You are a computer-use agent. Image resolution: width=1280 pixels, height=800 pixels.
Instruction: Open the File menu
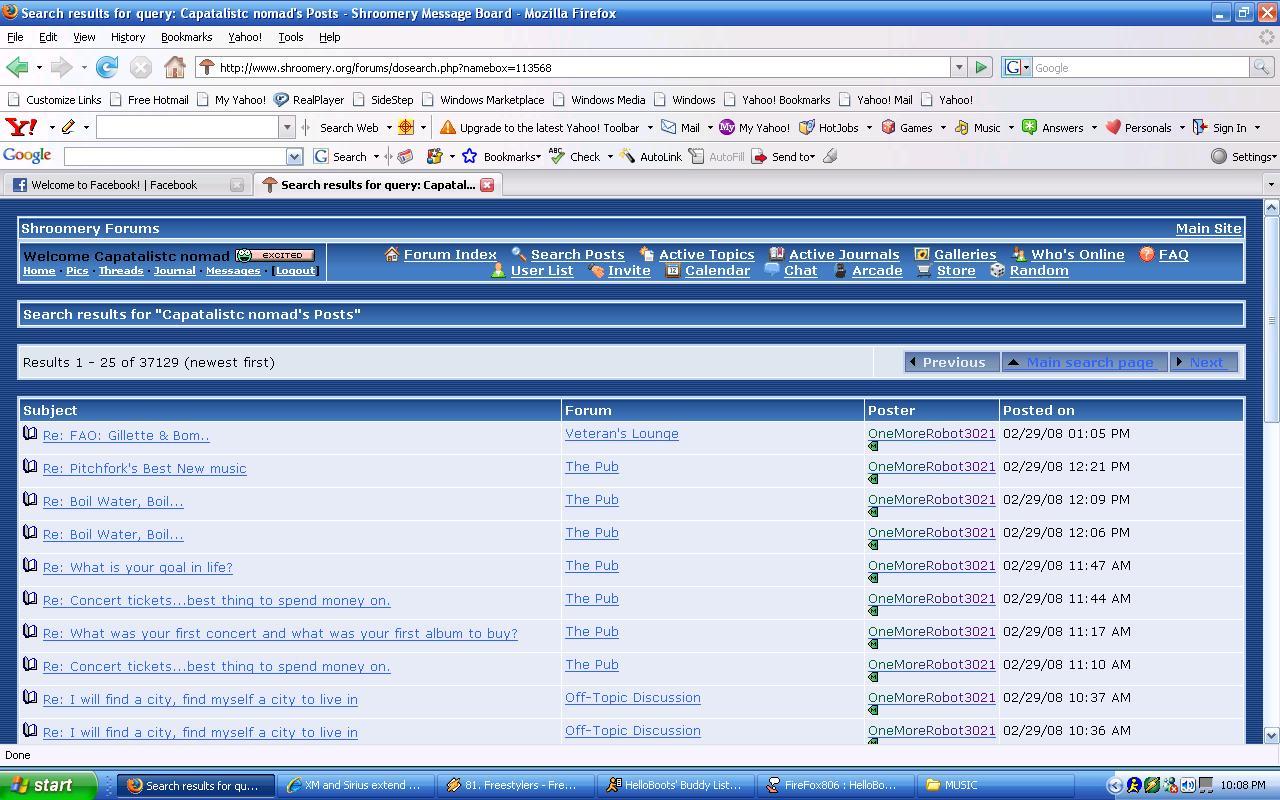pos(15,37)
